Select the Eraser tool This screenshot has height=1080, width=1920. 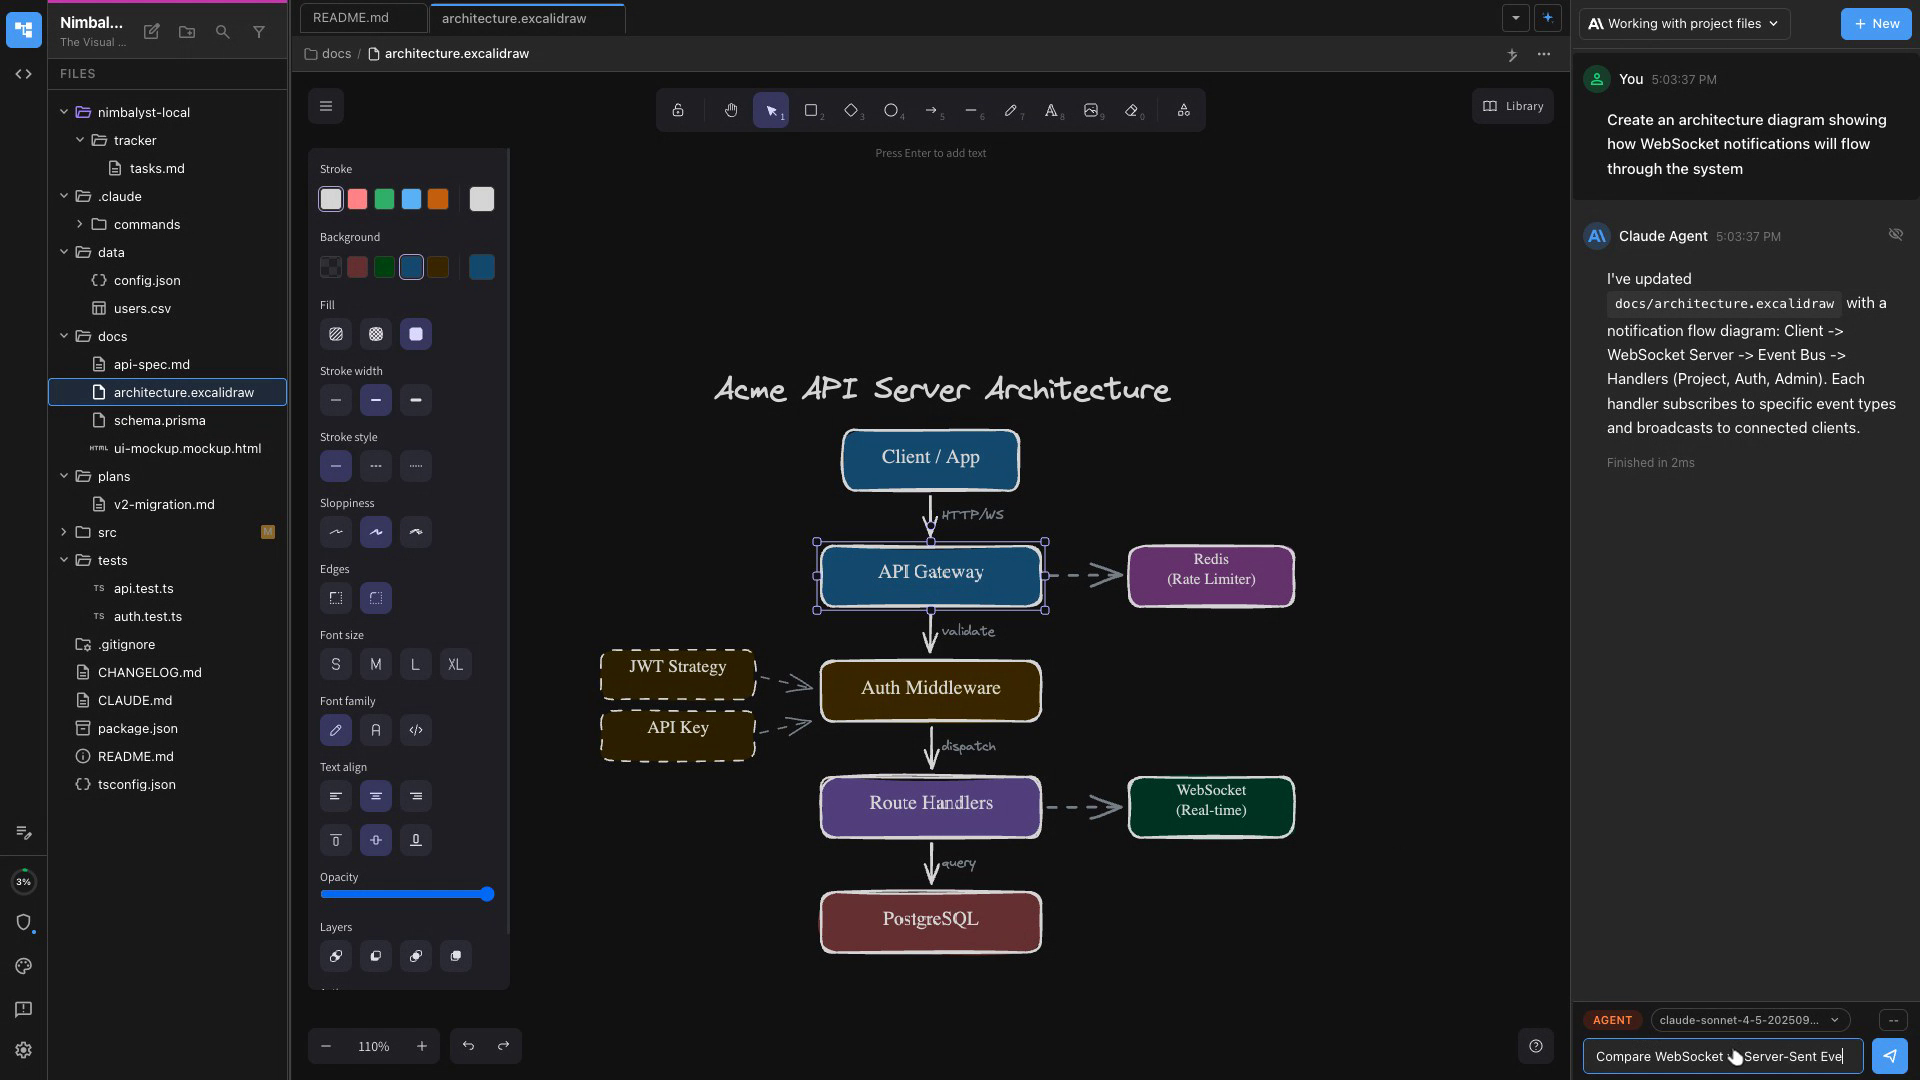click(1131, 110)
